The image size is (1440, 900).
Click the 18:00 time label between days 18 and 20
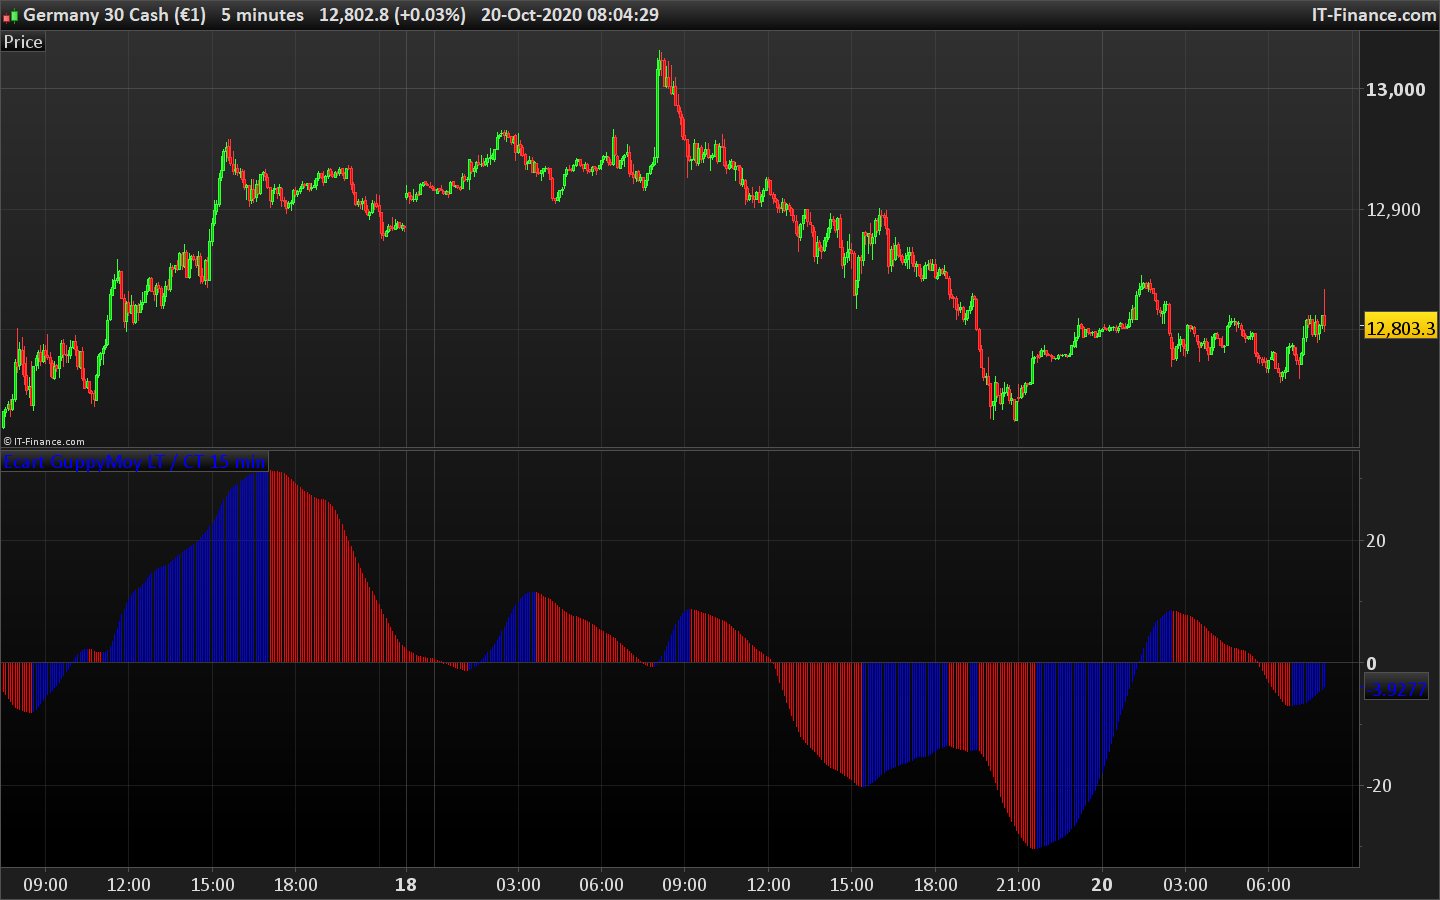coord(935,885)
